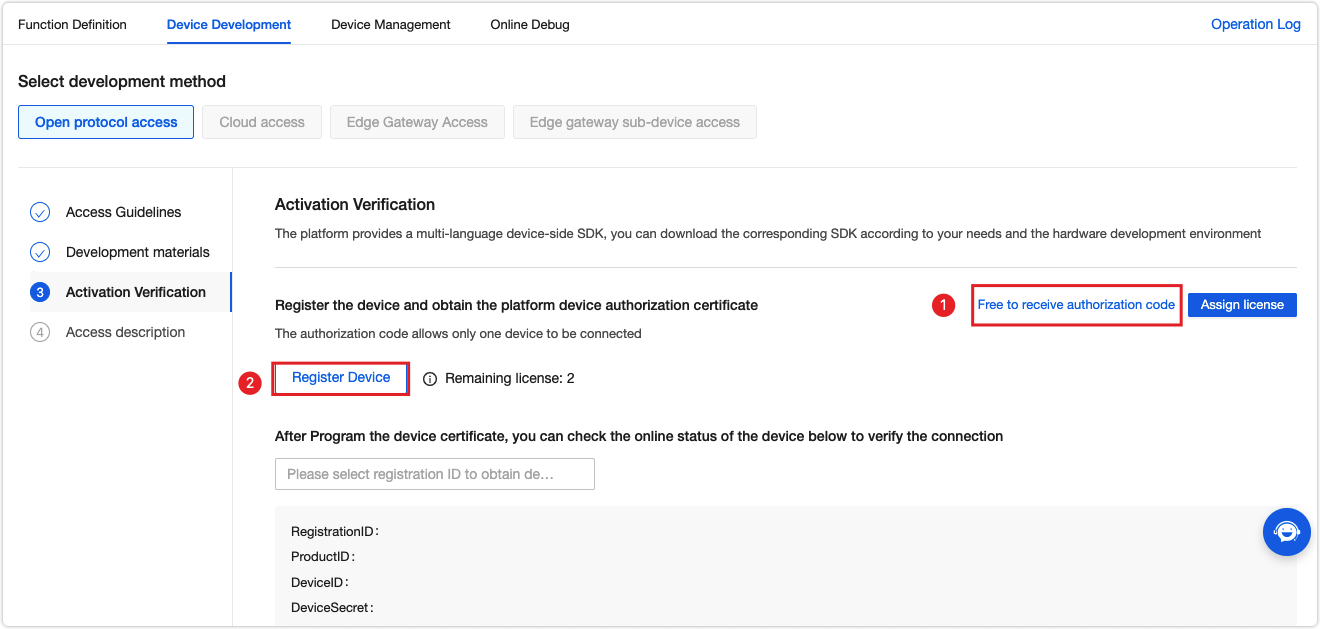Select Edge Gateway Access method
The height and width of the screenshot is (629, 1320).
417,122
